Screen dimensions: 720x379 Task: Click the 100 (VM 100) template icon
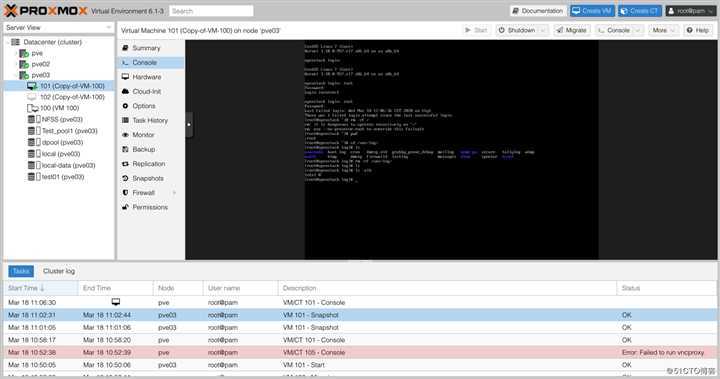pyautogui.click(x=32, y=108)
